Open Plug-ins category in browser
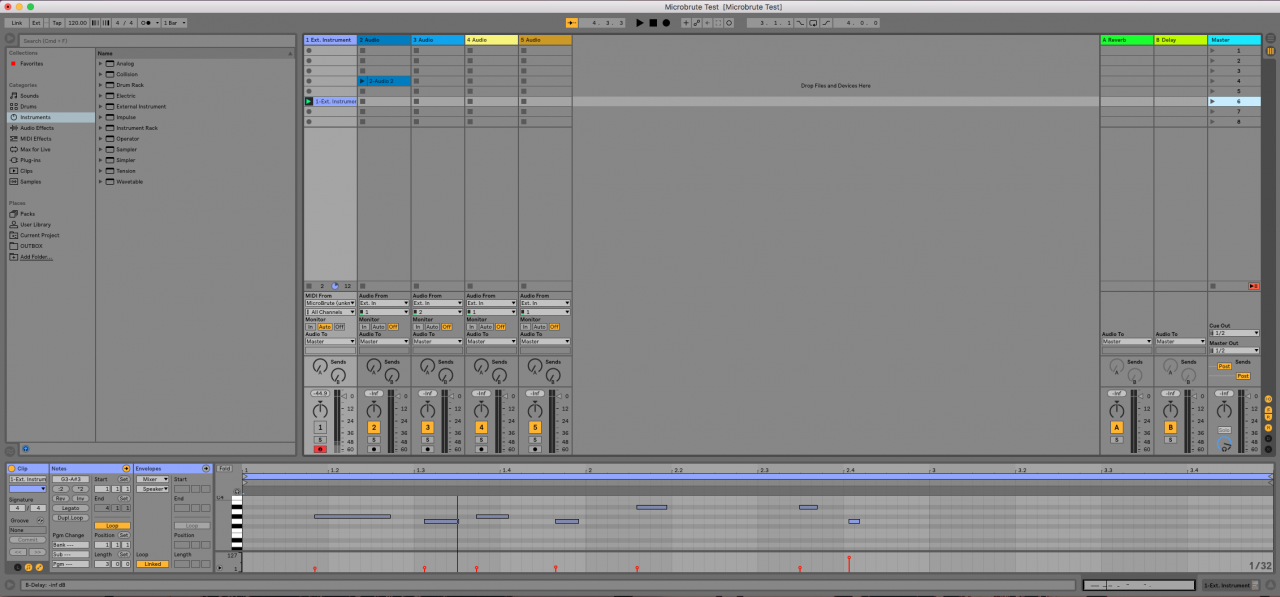This screenshot has width=1280, height=597. click(x=30, y=160)
